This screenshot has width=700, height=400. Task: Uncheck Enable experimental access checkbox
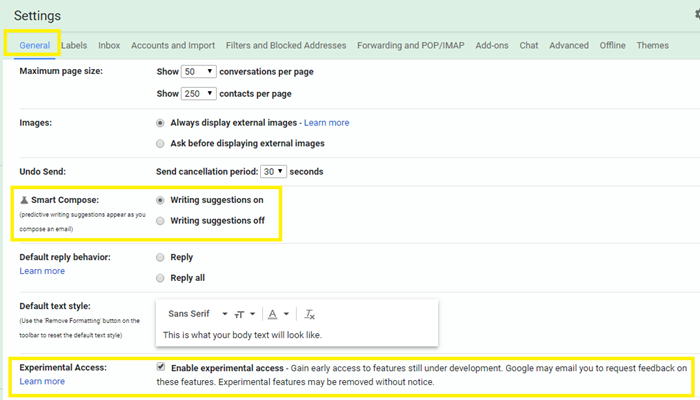point(162,367)
